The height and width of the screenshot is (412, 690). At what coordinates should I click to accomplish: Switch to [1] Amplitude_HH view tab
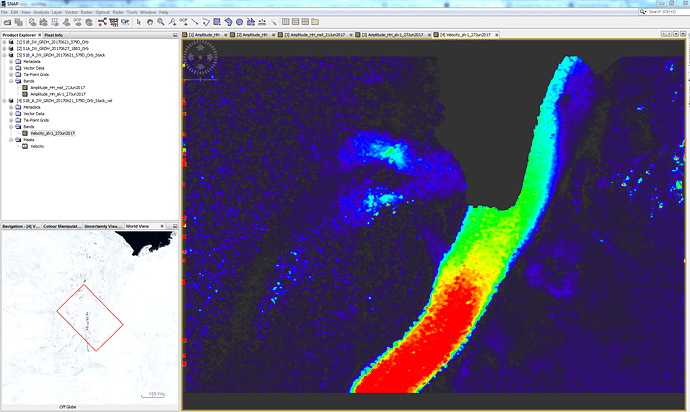(205, 35)
